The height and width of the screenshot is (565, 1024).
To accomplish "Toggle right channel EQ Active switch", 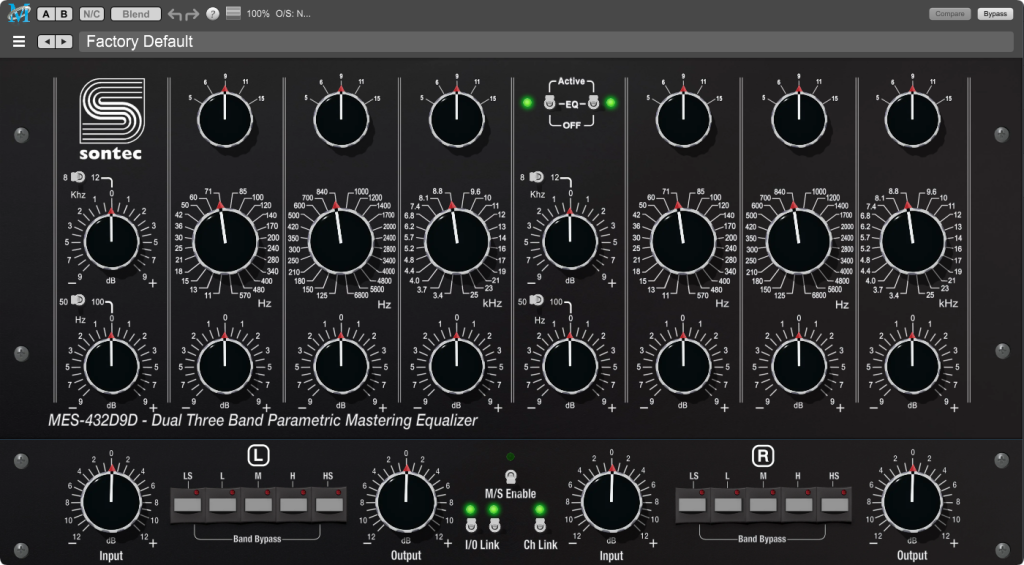I will 594,103.
